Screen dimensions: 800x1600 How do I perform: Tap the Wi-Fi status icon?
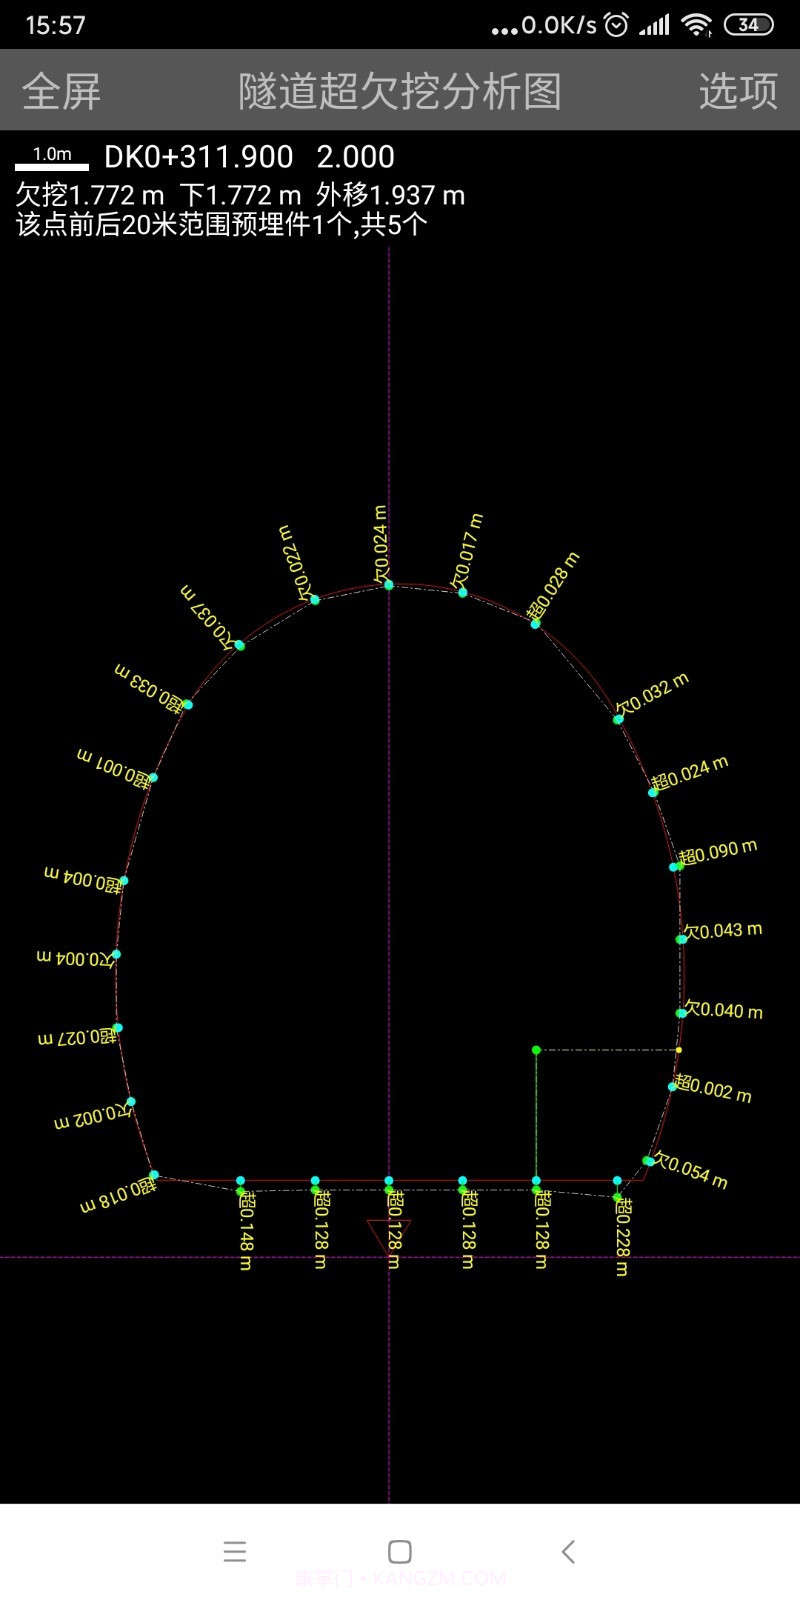(696, 25)
